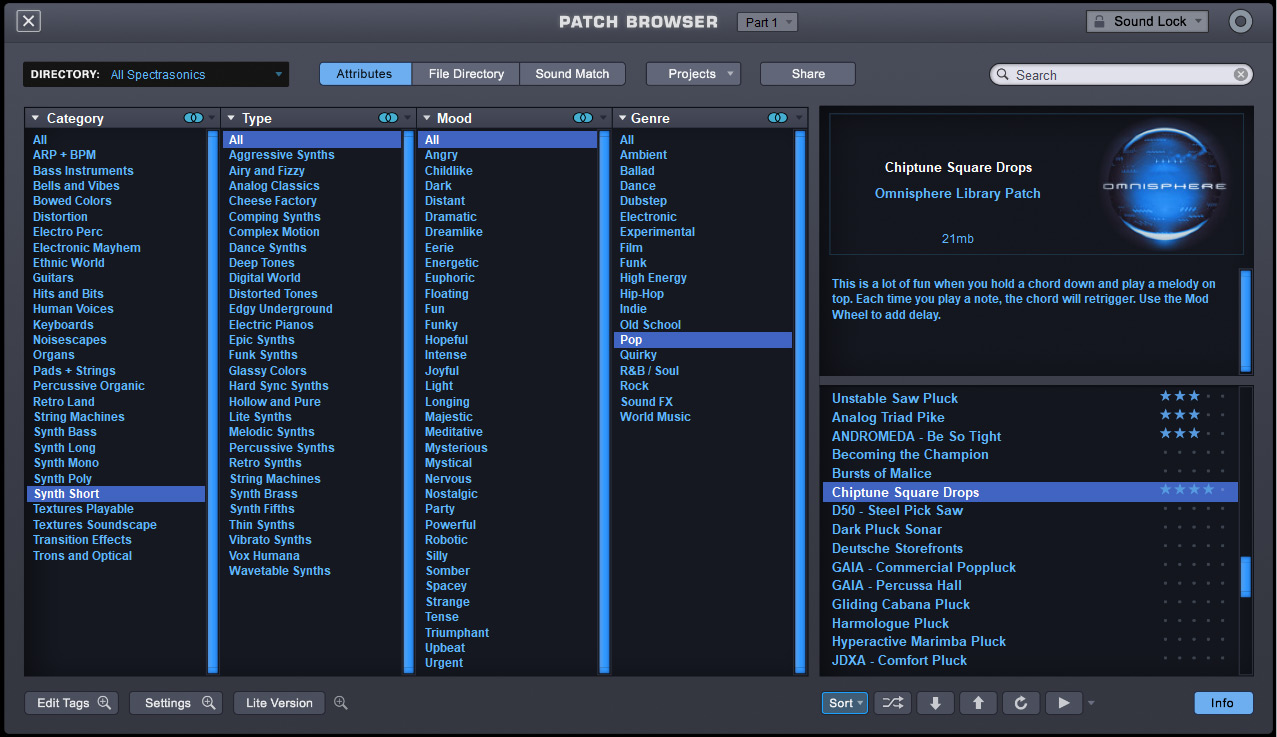Select World Music genre

point(655,417)
